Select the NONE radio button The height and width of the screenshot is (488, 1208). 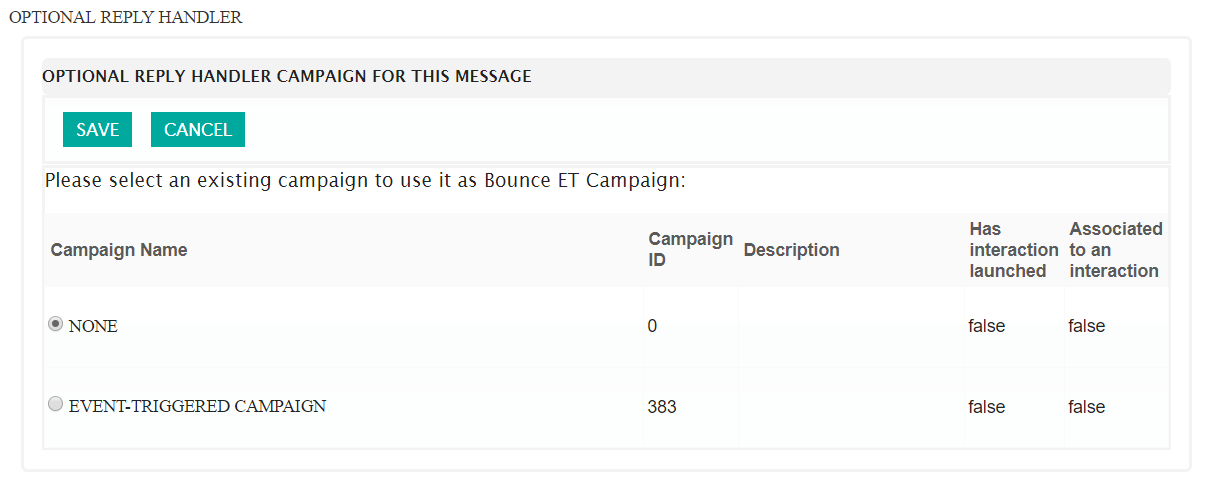point(56,324)
